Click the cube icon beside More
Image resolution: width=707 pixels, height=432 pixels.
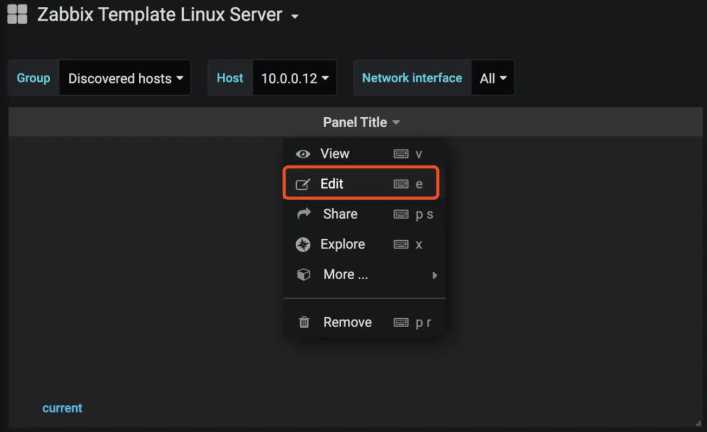[303, 274]
